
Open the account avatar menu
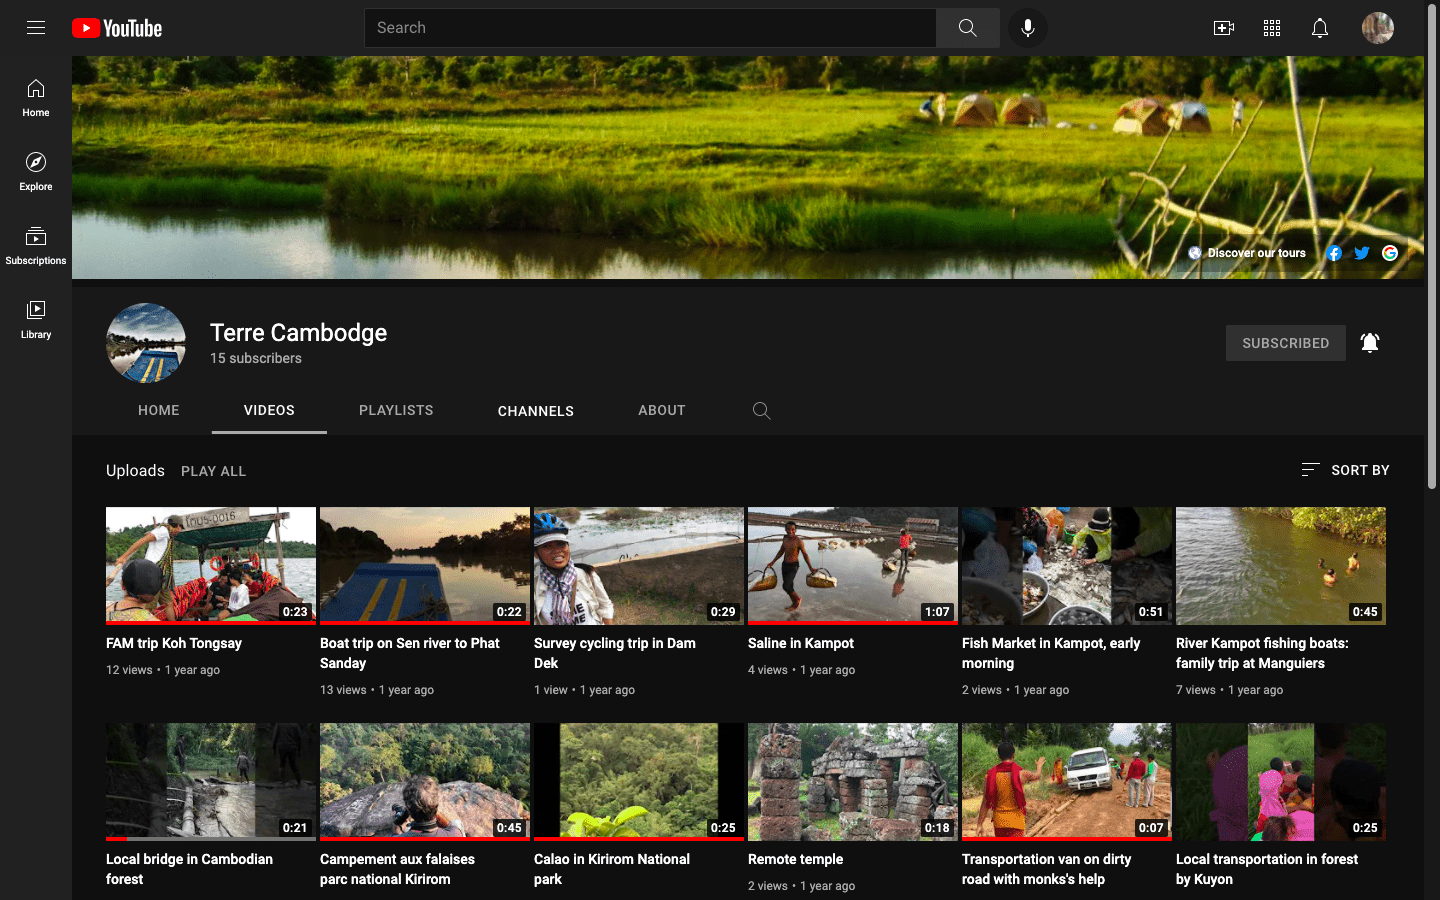pos(1378,28)
